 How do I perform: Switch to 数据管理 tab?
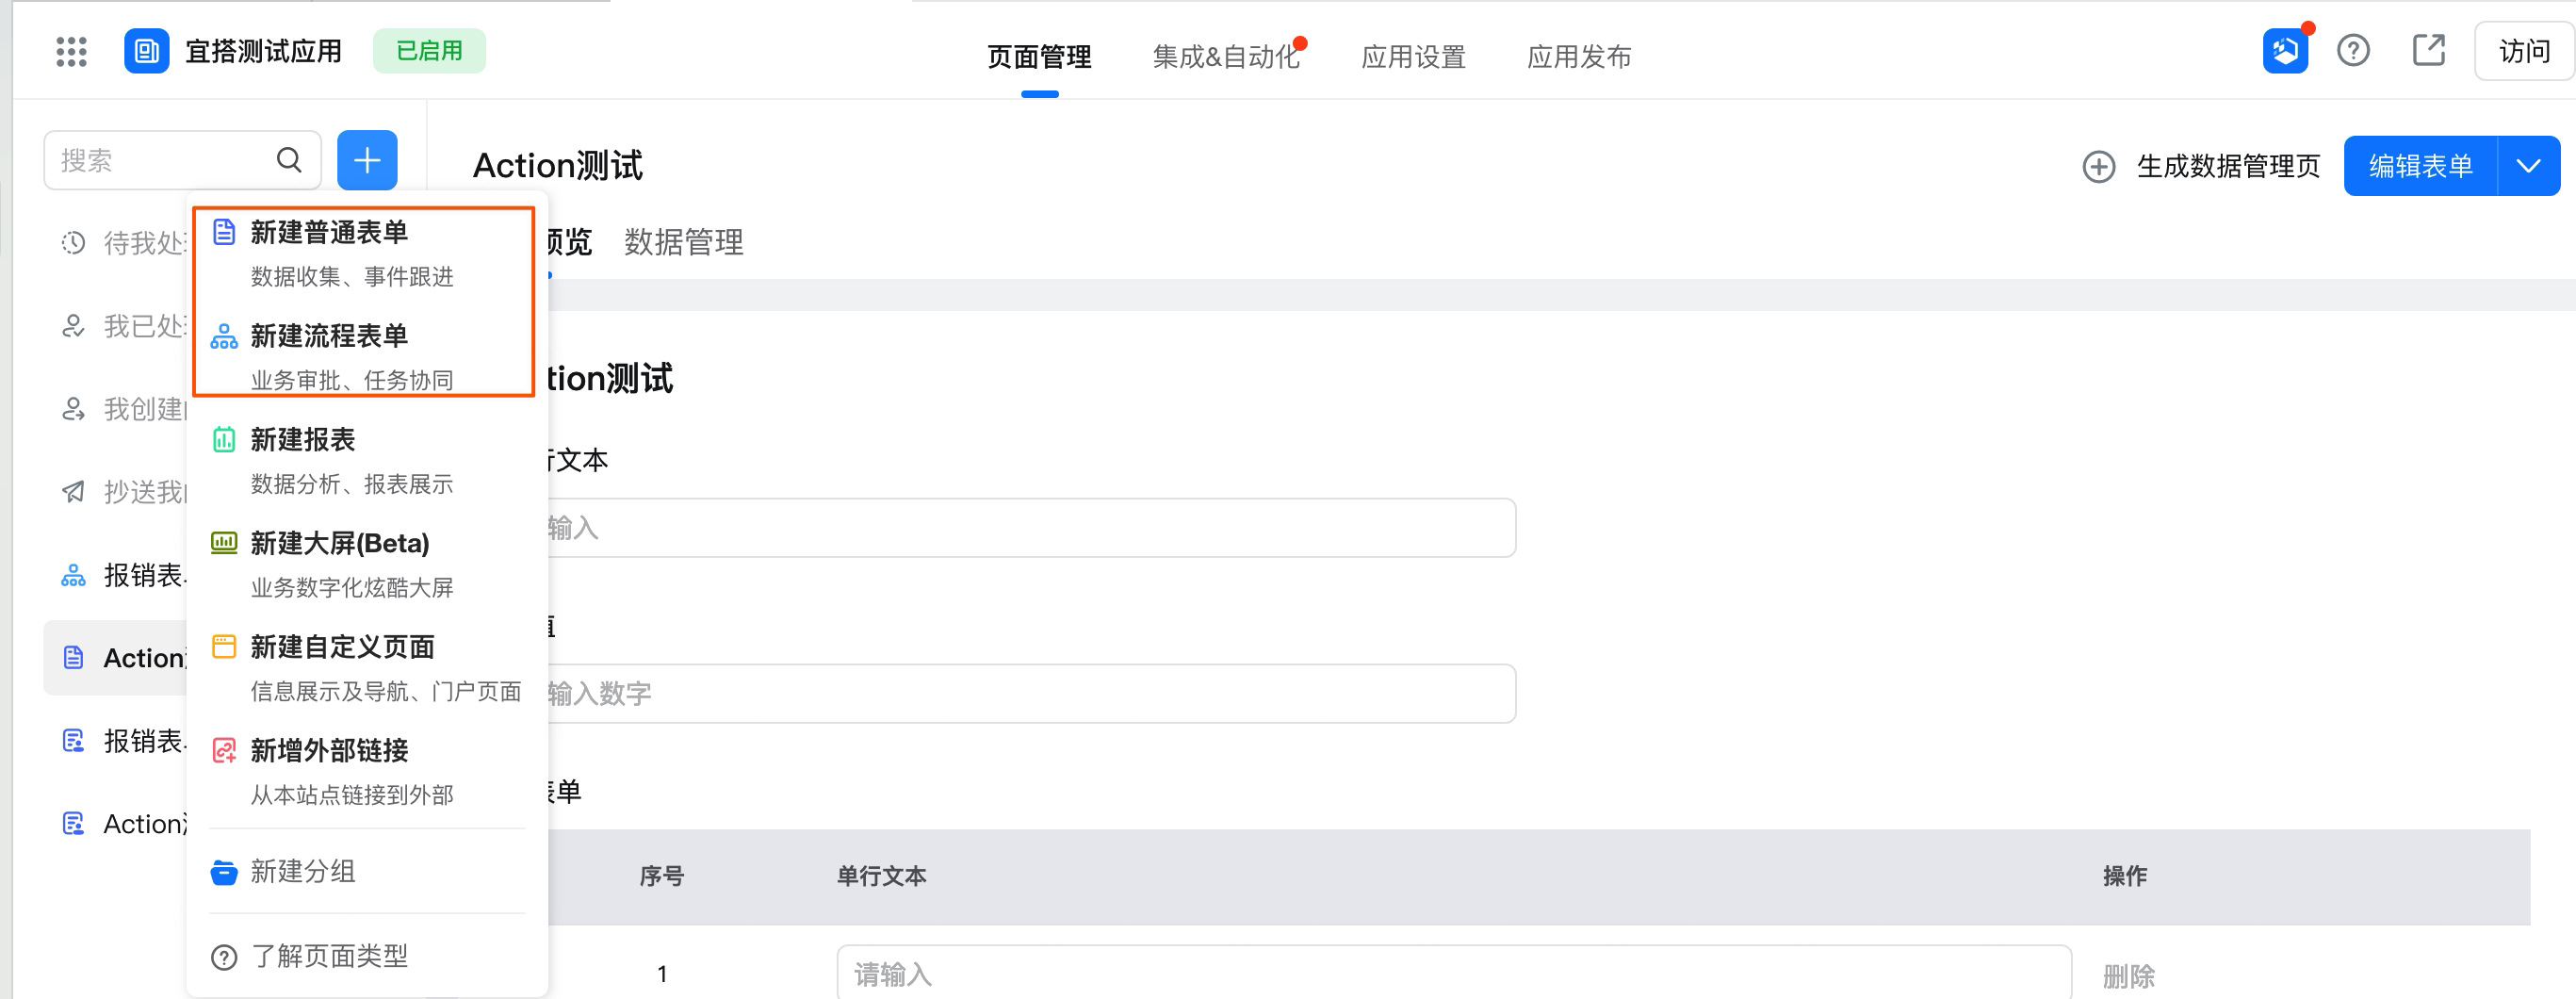[684, 242]
